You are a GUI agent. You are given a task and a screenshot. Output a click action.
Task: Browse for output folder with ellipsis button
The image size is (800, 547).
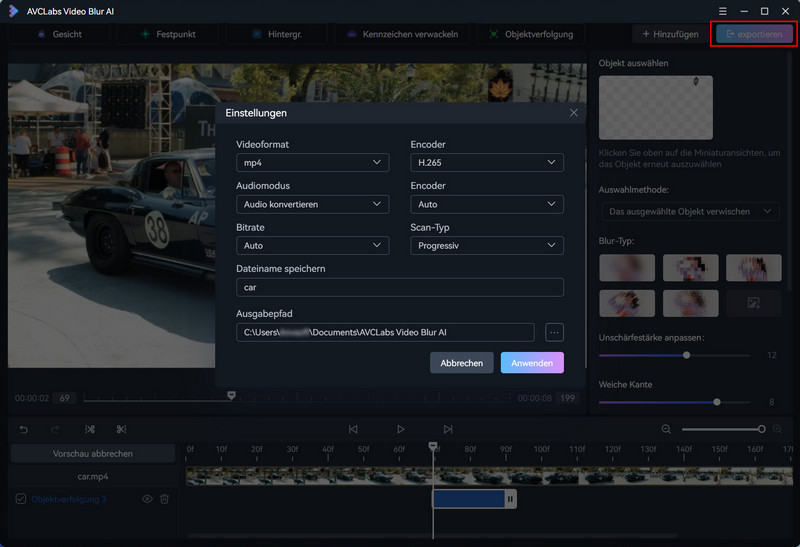(x=554, y=332)
